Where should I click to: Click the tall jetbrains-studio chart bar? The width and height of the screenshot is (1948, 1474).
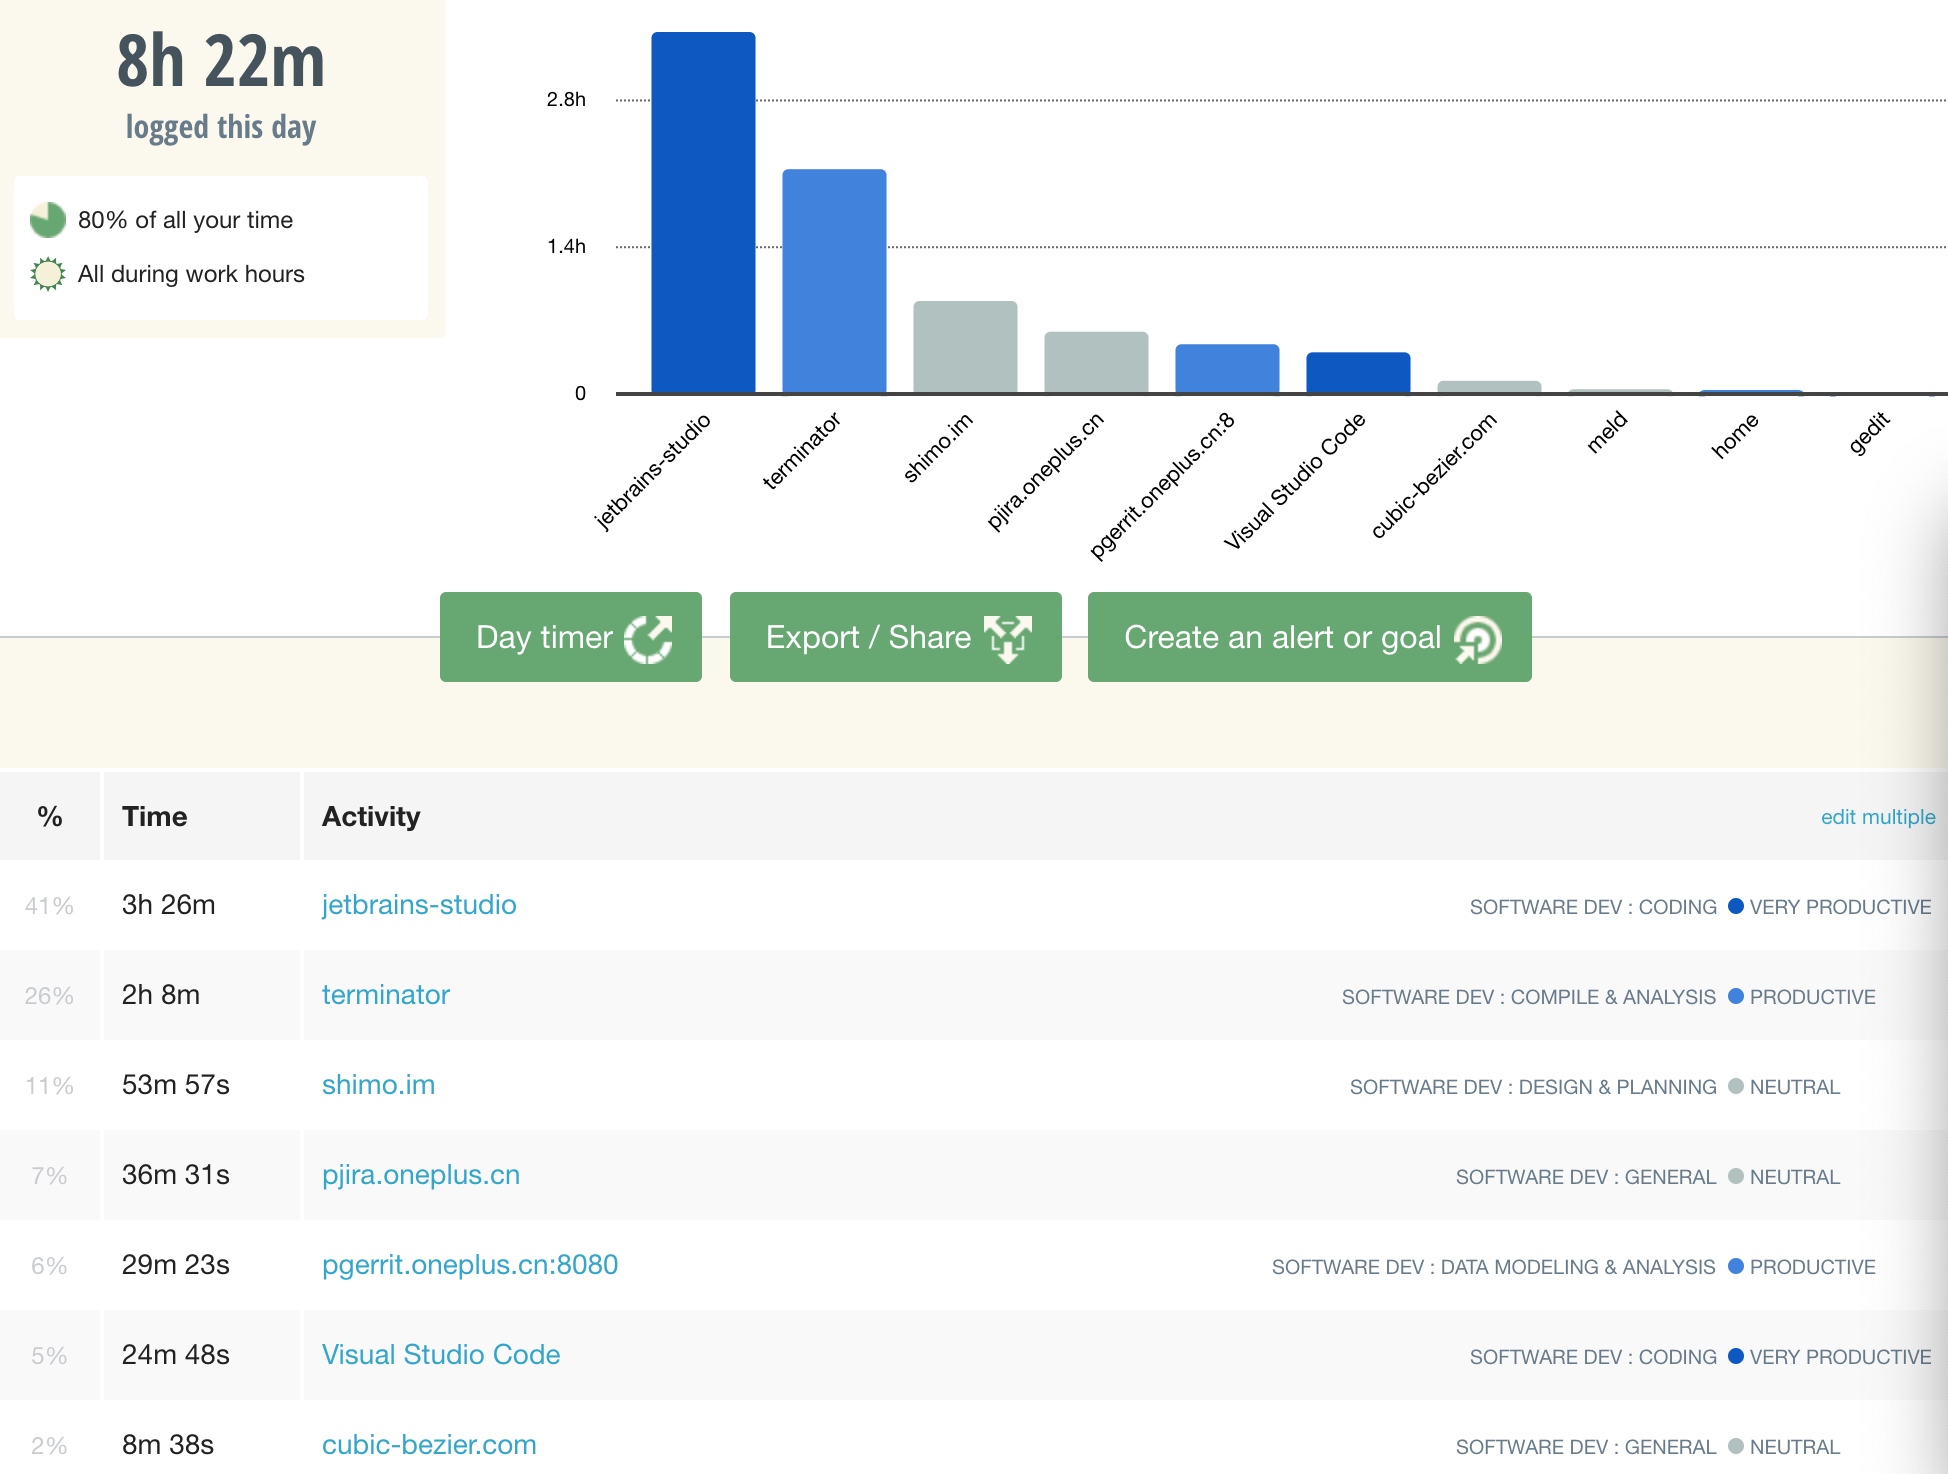[x=703, y=212]
